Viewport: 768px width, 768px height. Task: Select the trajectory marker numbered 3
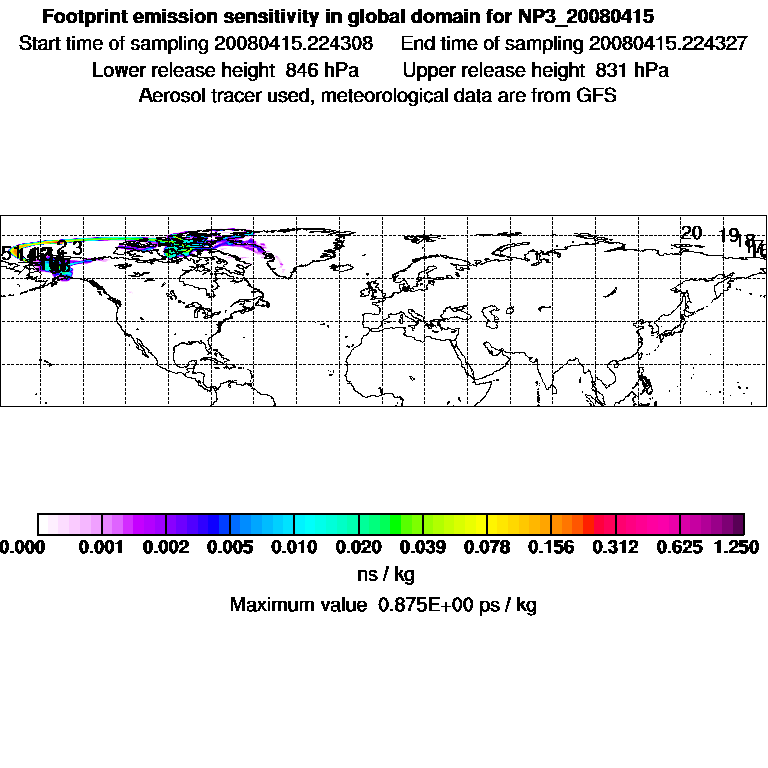pos(77,247)
